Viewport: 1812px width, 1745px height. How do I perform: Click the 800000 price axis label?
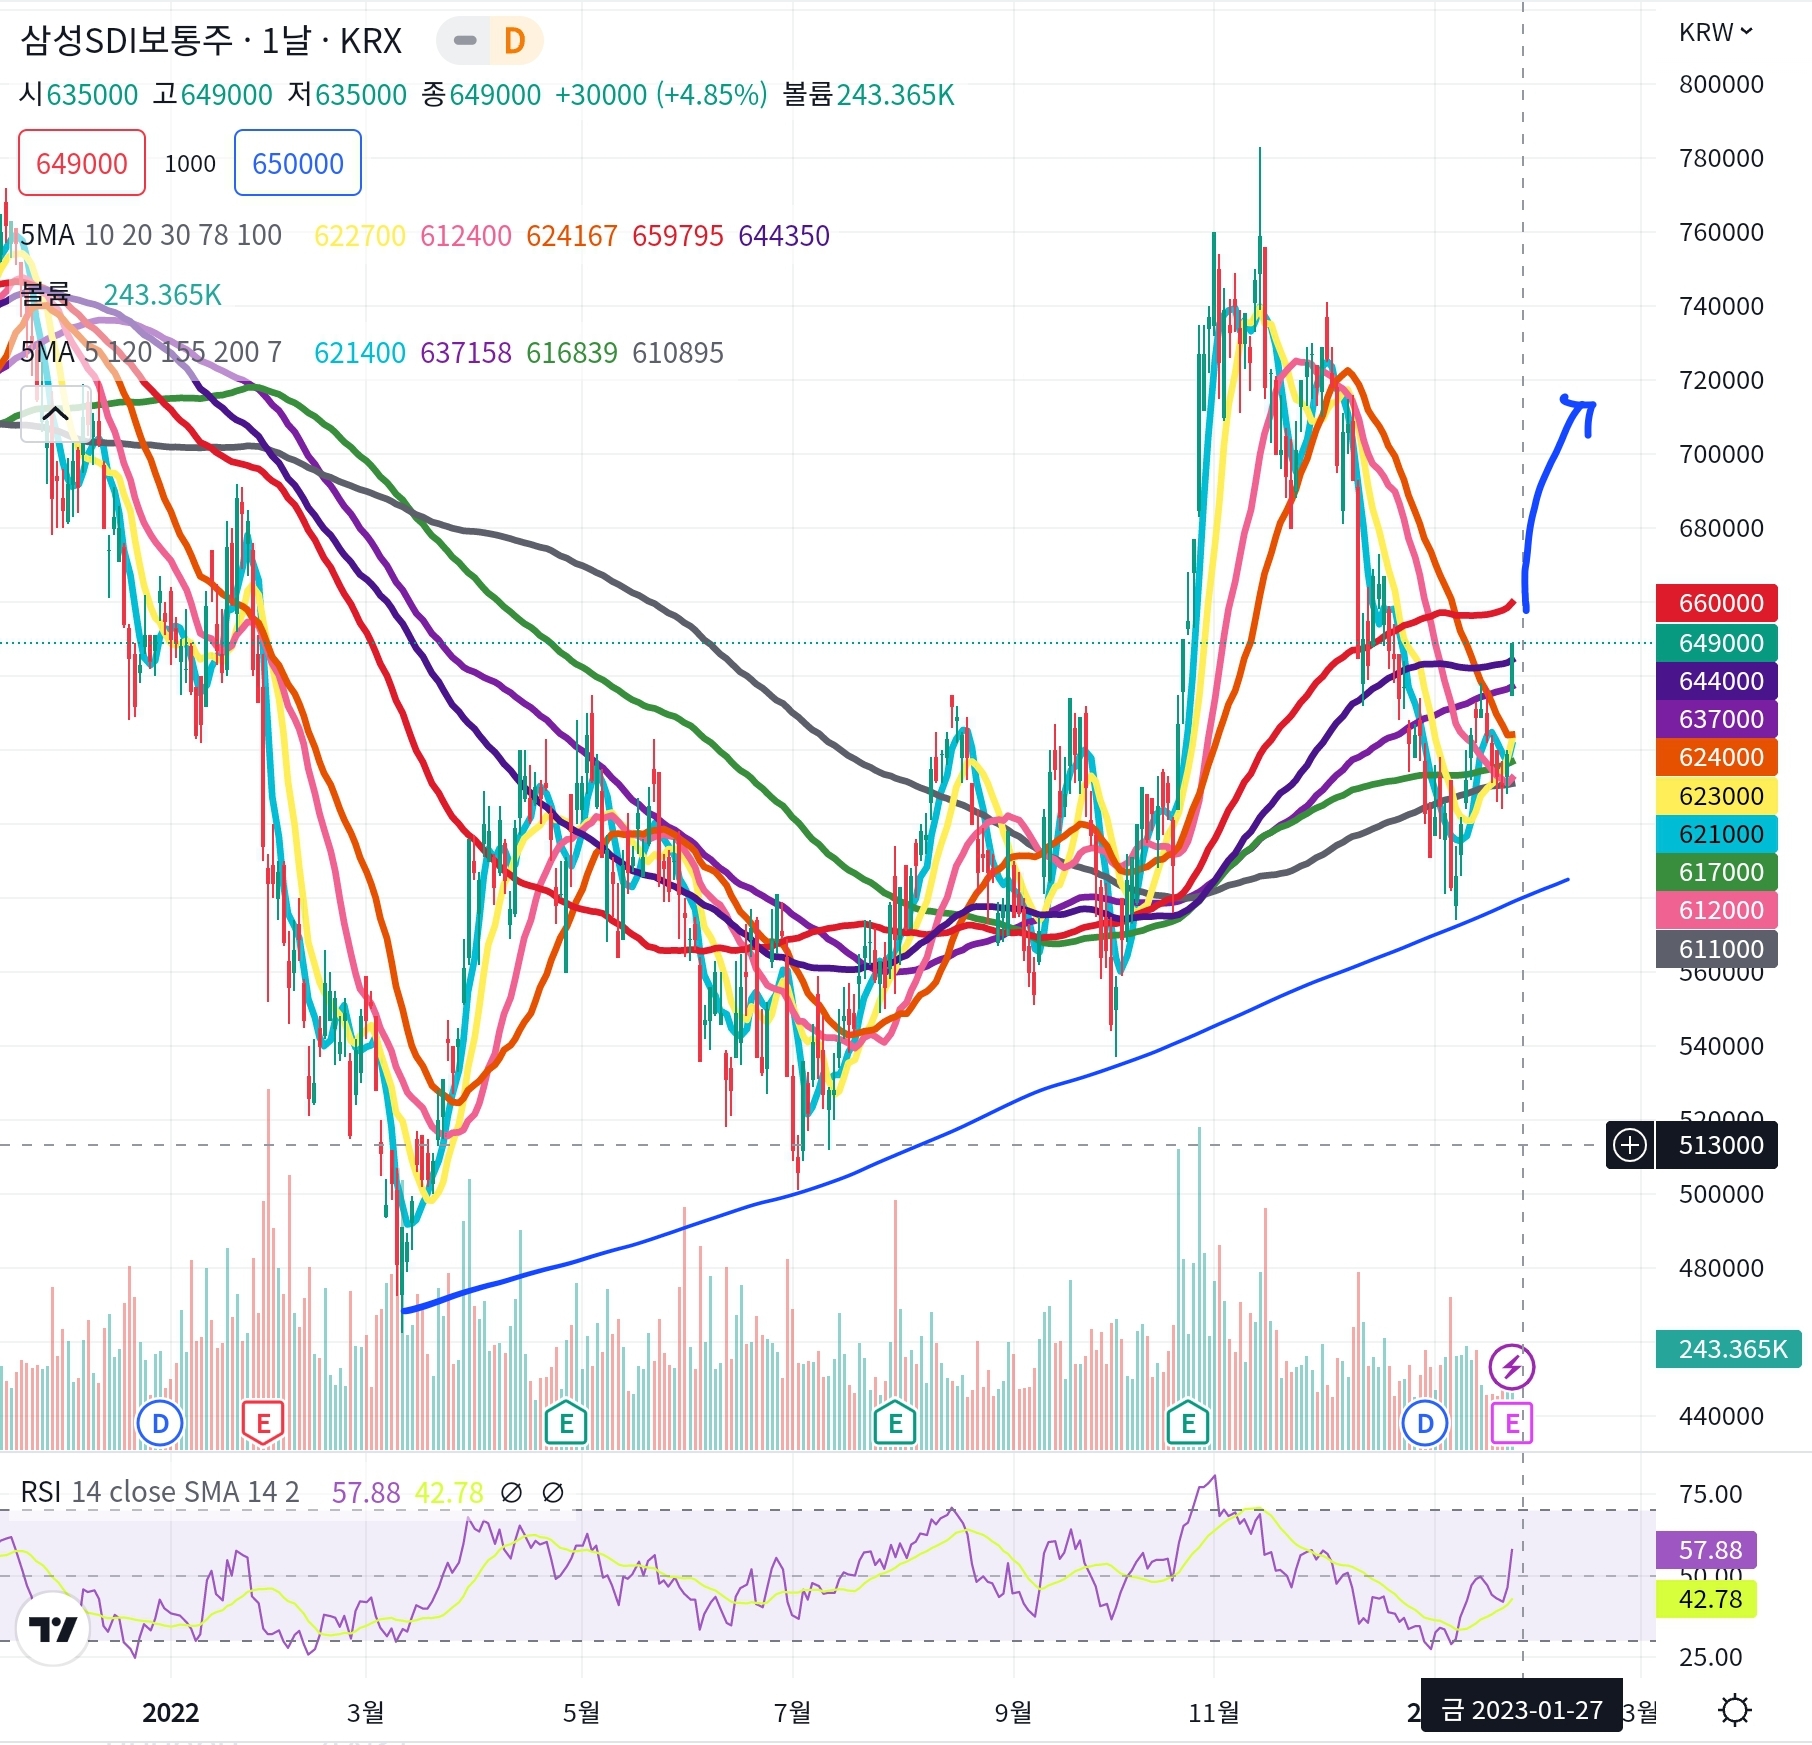click(1721, 84)
